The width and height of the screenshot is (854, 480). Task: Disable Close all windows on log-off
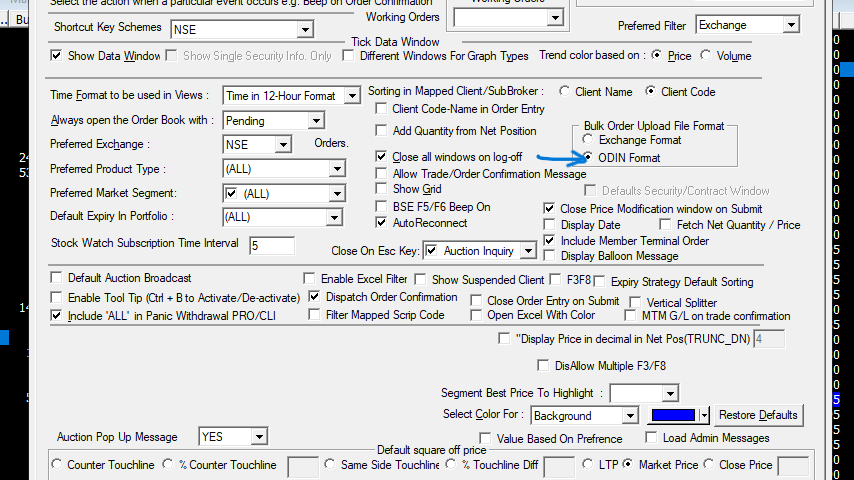381,157
